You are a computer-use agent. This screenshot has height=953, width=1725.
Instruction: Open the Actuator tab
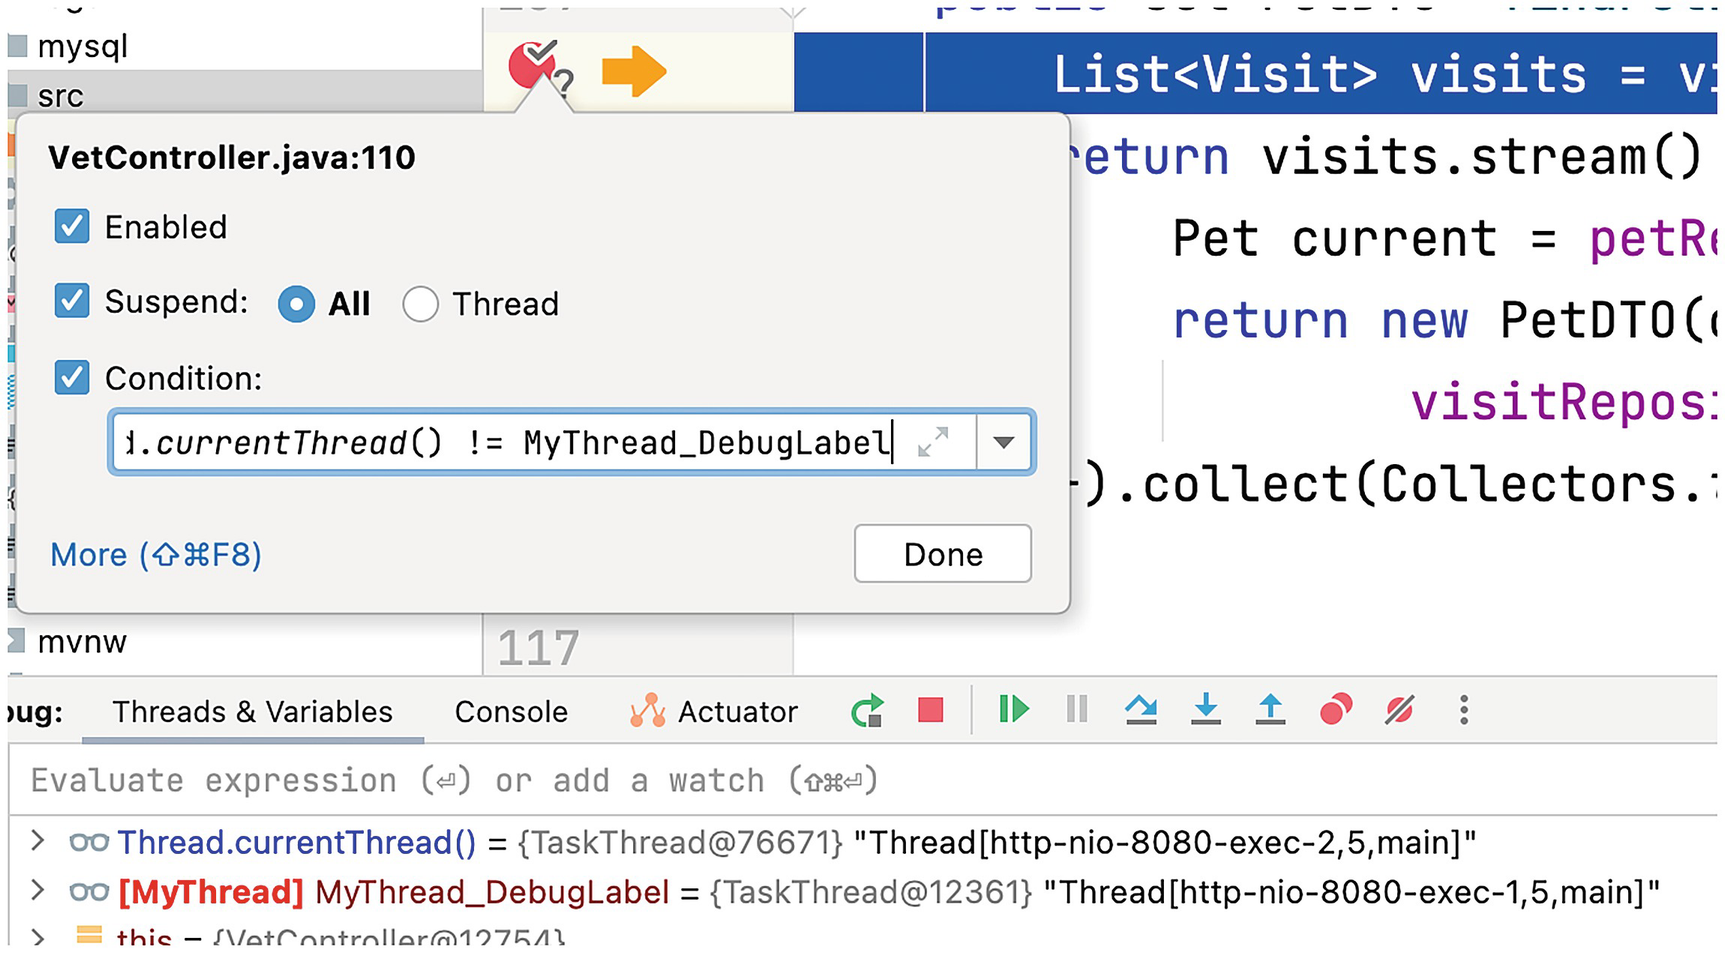714,712
